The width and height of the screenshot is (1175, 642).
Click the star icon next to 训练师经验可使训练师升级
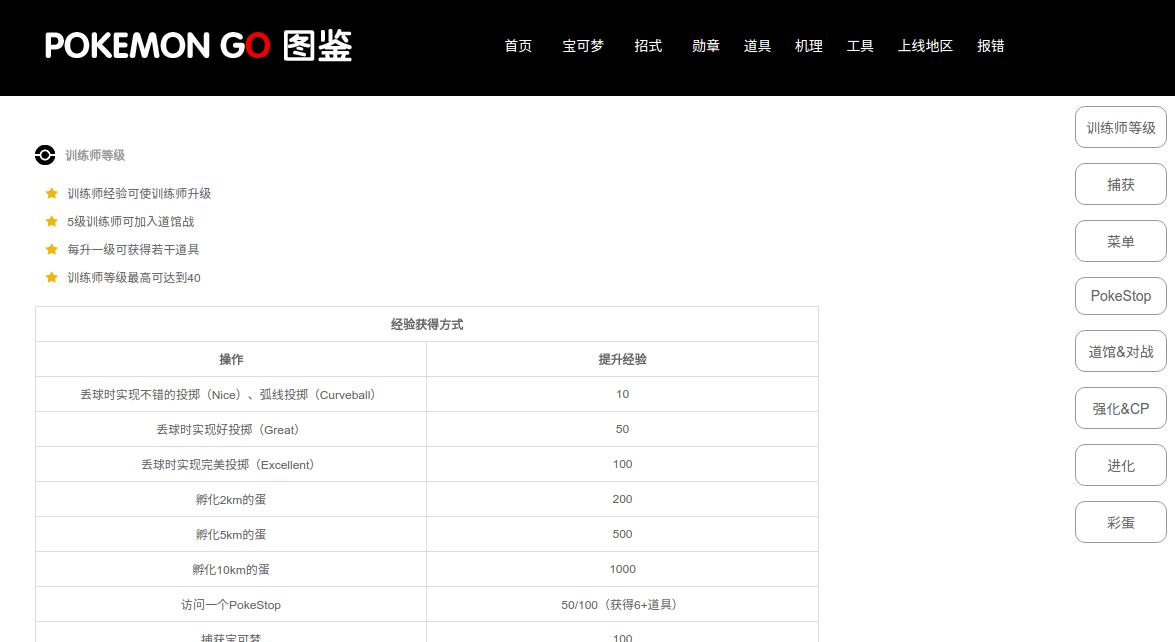click(52, 193)
